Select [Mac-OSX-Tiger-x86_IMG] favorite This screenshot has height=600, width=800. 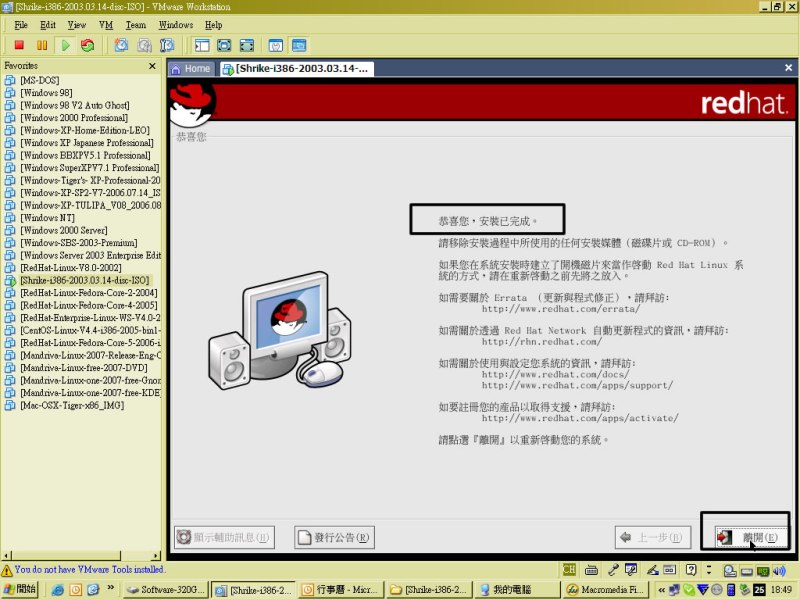coord(72,405)
